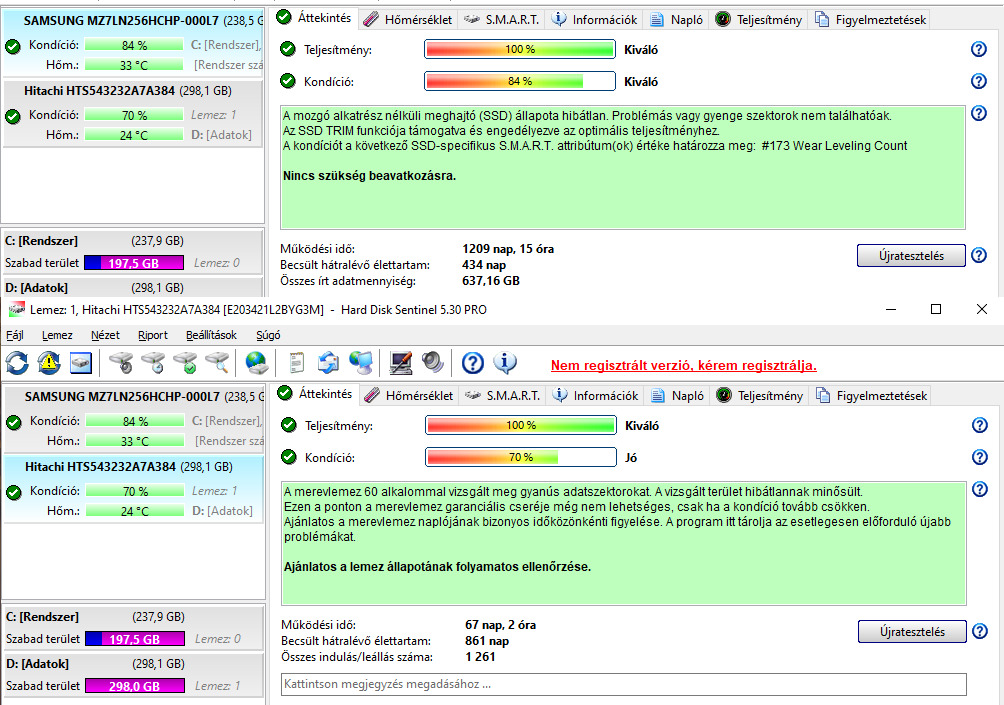Click the 298,0 GB free space bar

click(134, 686)
